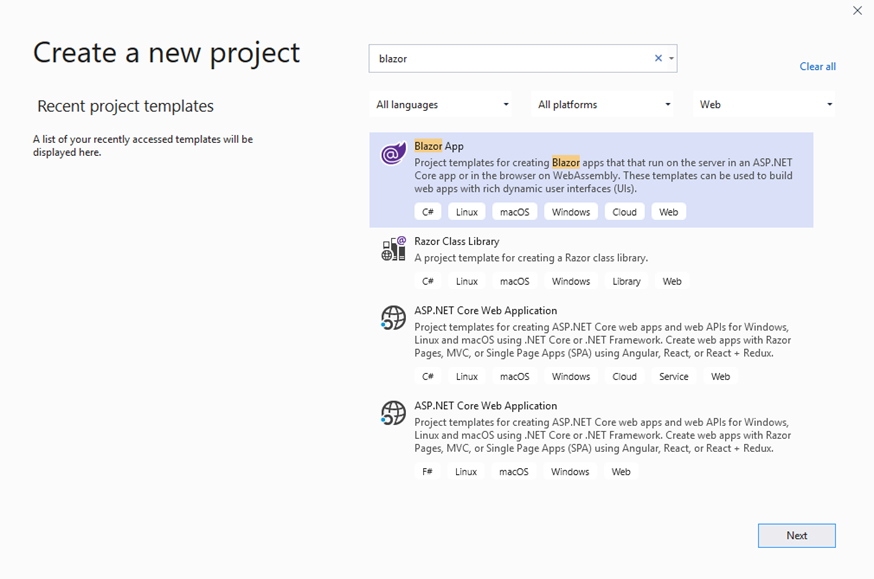Screen dimensions: 874x579
Task: Select the ASP.NET Core Web Application tagged Service
Action: point(485,310)
